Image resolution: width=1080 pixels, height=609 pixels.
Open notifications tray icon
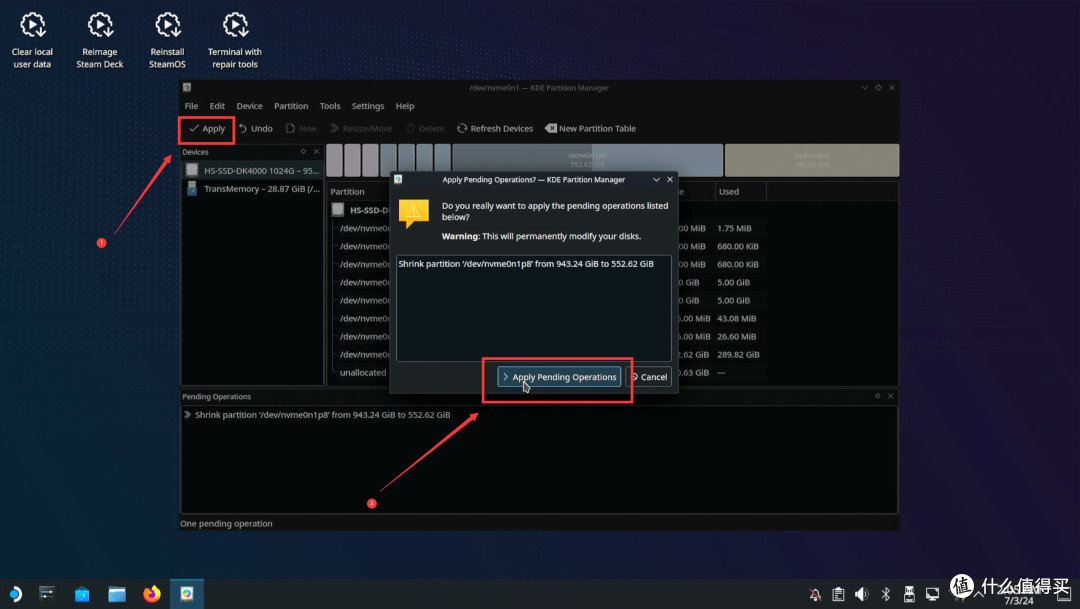[x=815, y=595]
